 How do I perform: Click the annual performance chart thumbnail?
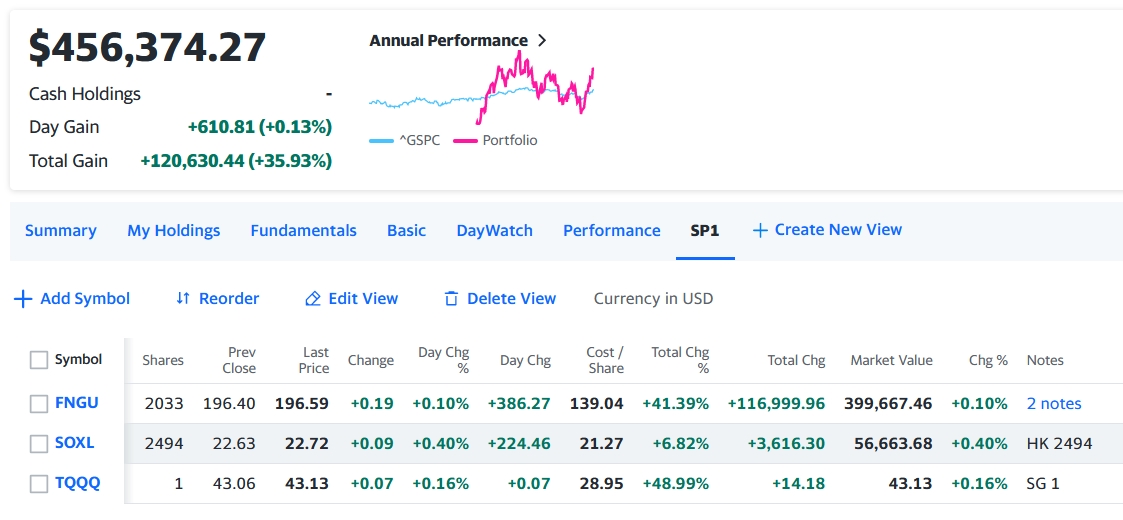coord(481,90)
